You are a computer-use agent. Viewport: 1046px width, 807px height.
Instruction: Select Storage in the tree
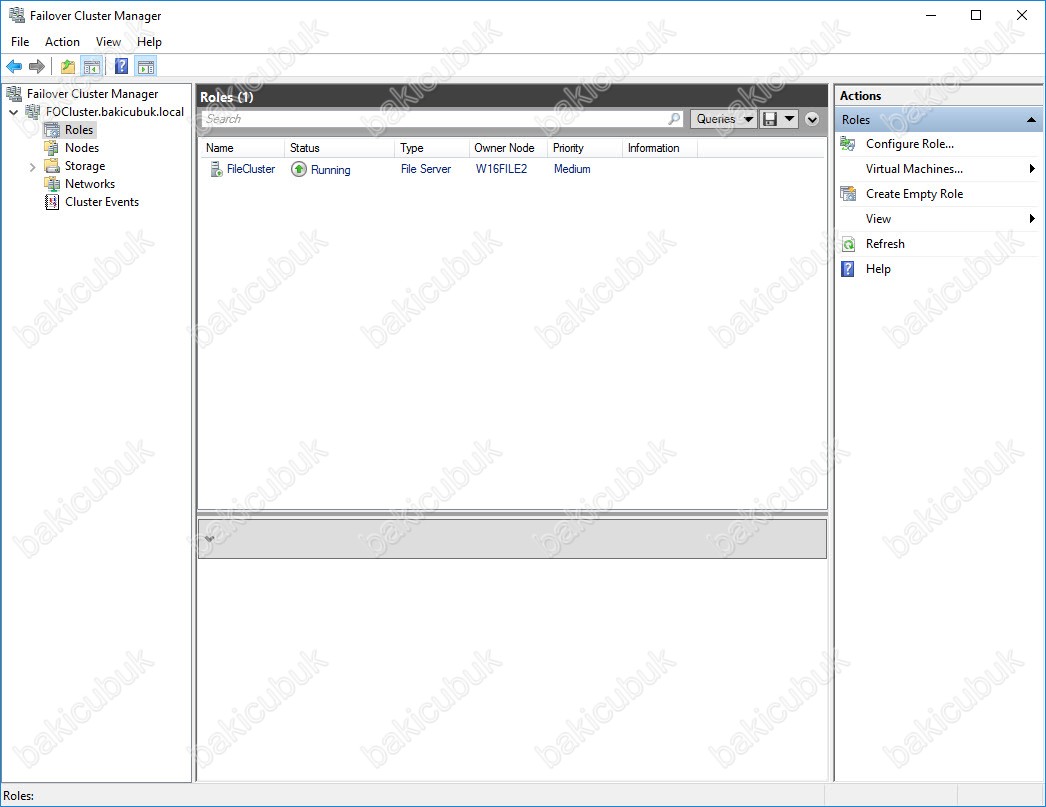coord(85,166)
